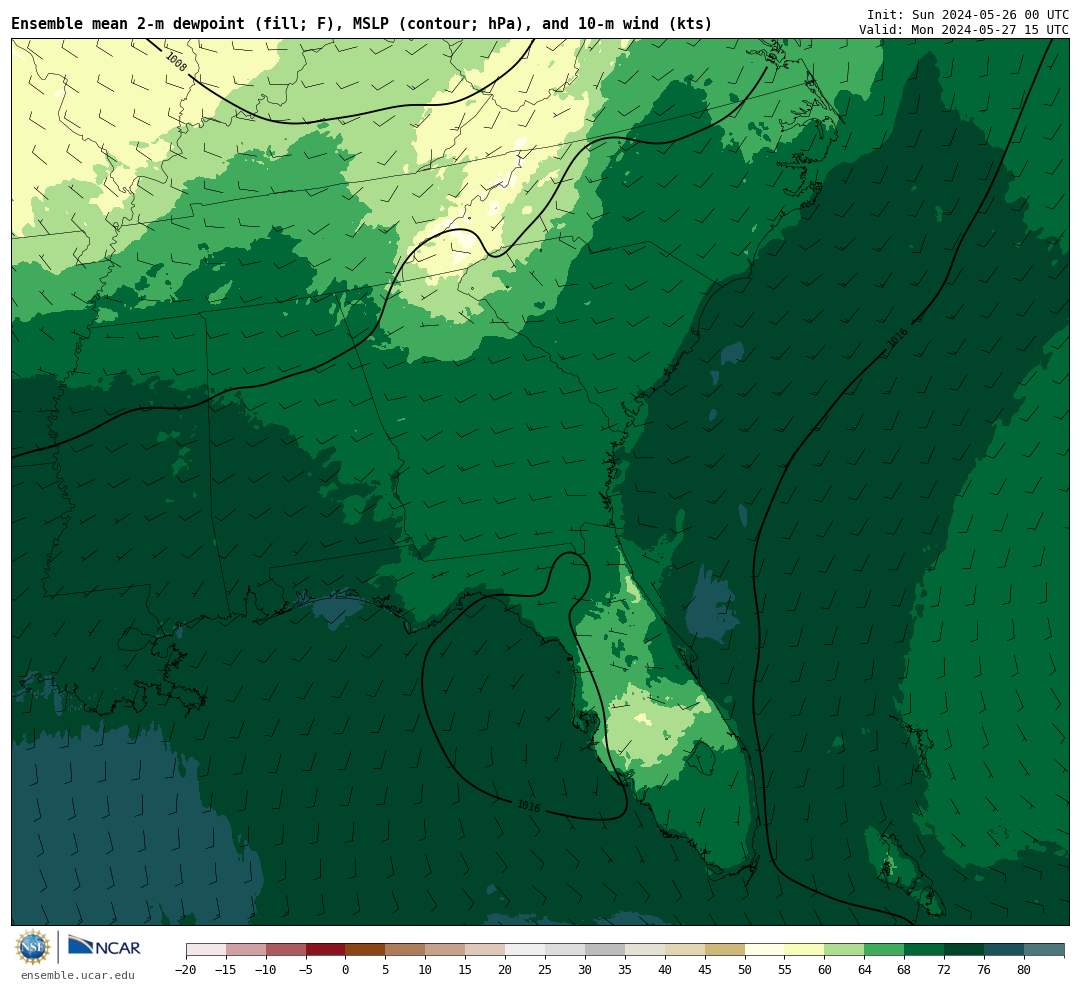Viewport: 1080px width, 988px height.
Task: Pick the light green 60 to 64 swatch
Action: [x=844, y=950]
